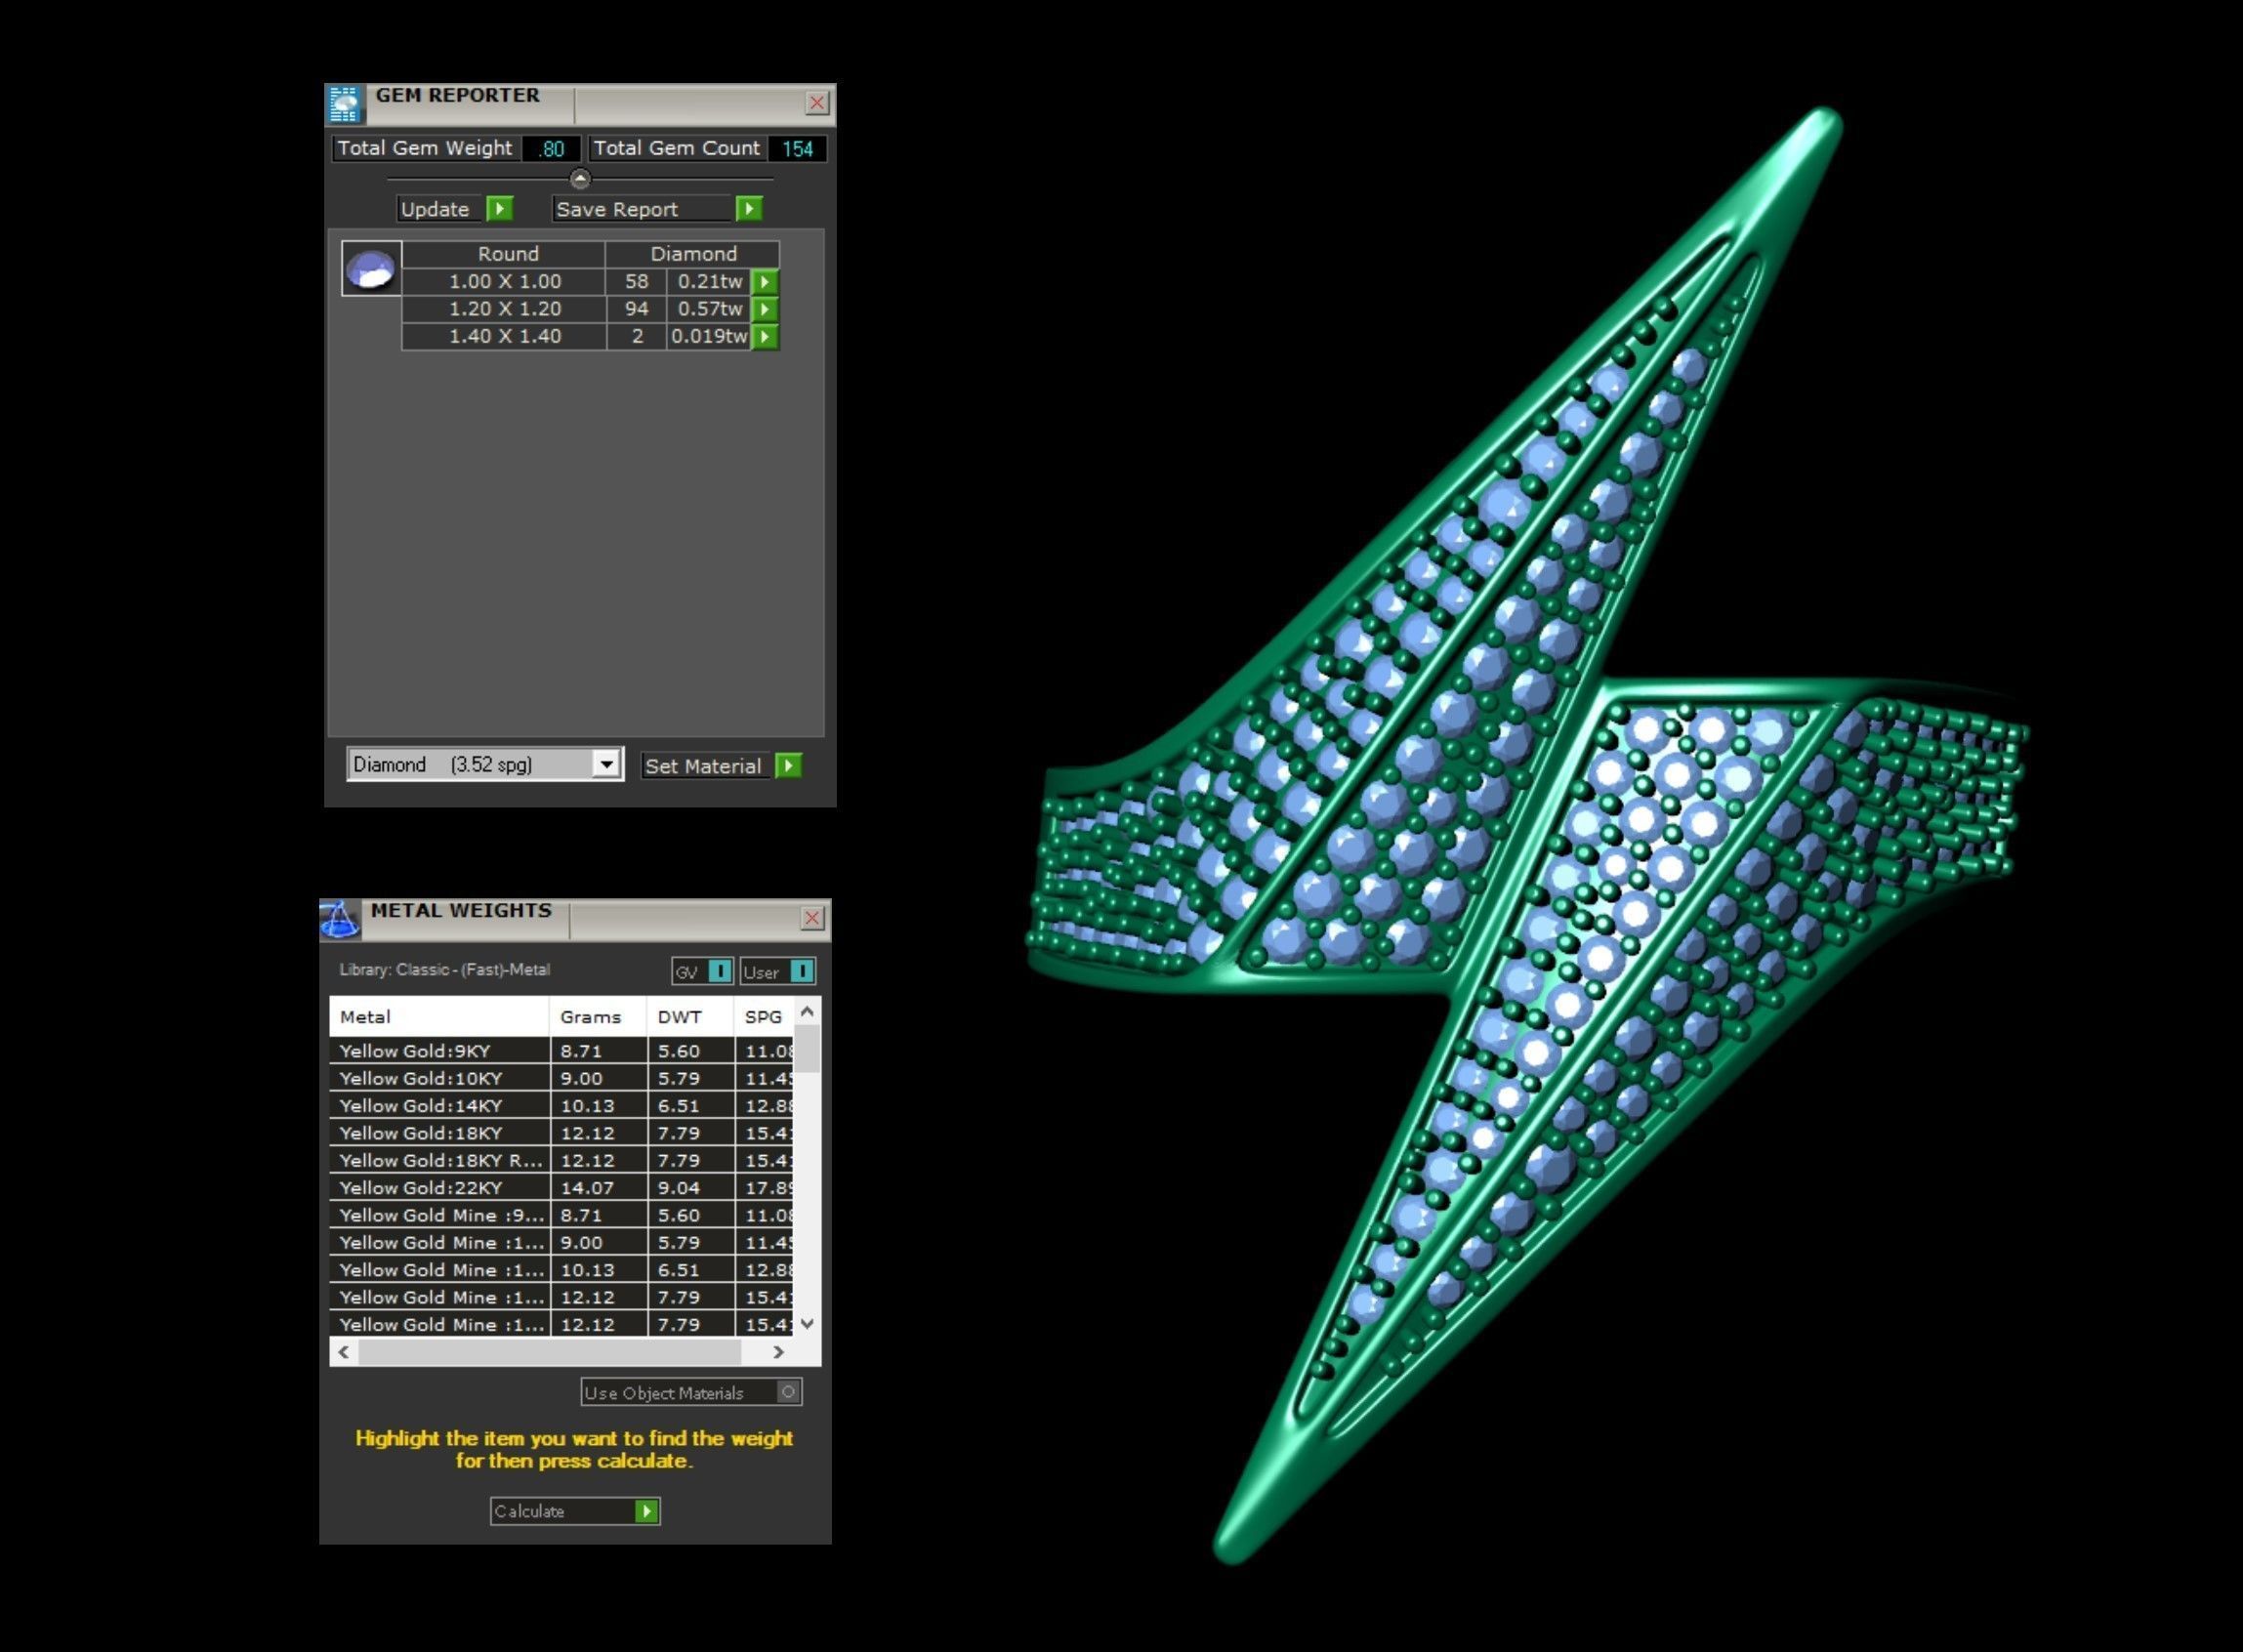
Task: Click green arrow on Calculate button
Action: pos(646,1511)
